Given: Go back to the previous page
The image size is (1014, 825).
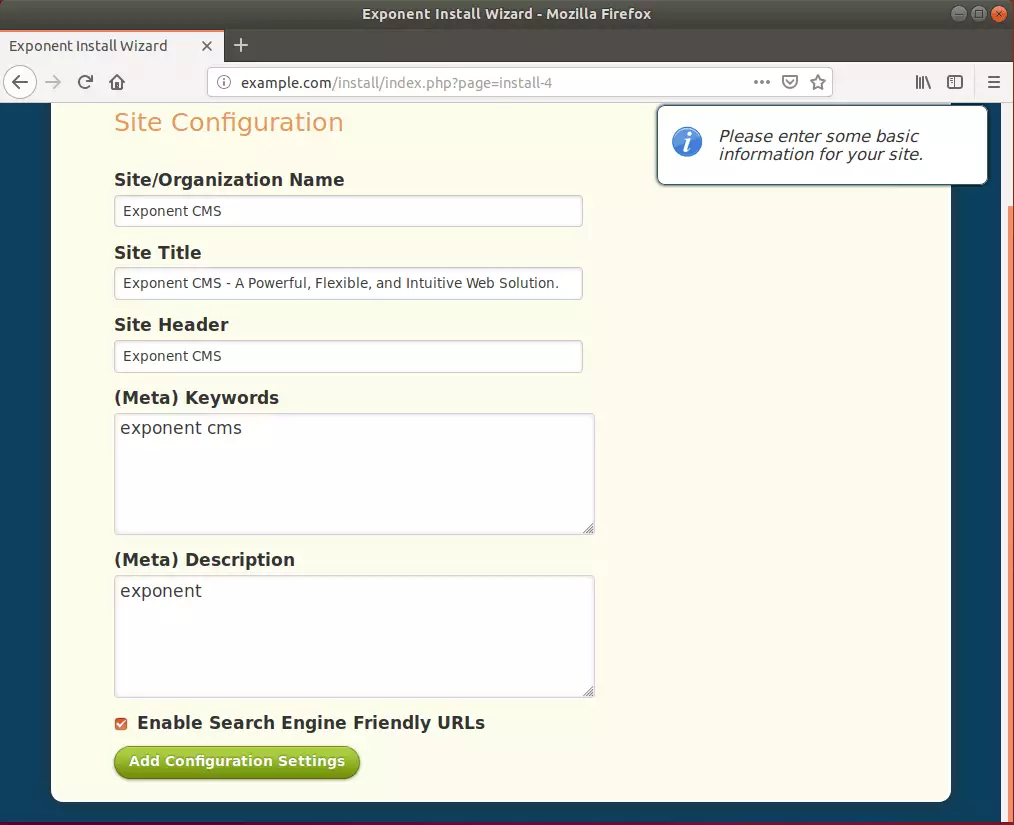Looking at the screenshot, I should click(20, 82).
